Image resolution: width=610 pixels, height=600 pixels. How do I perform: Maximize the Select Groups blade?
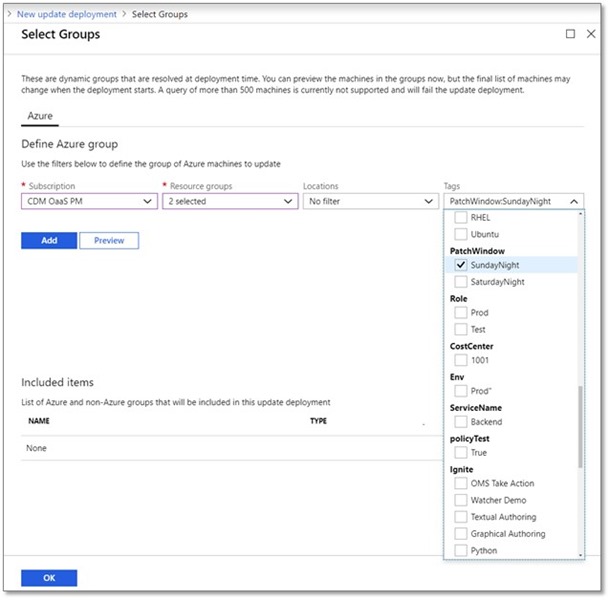pos(570,34)
